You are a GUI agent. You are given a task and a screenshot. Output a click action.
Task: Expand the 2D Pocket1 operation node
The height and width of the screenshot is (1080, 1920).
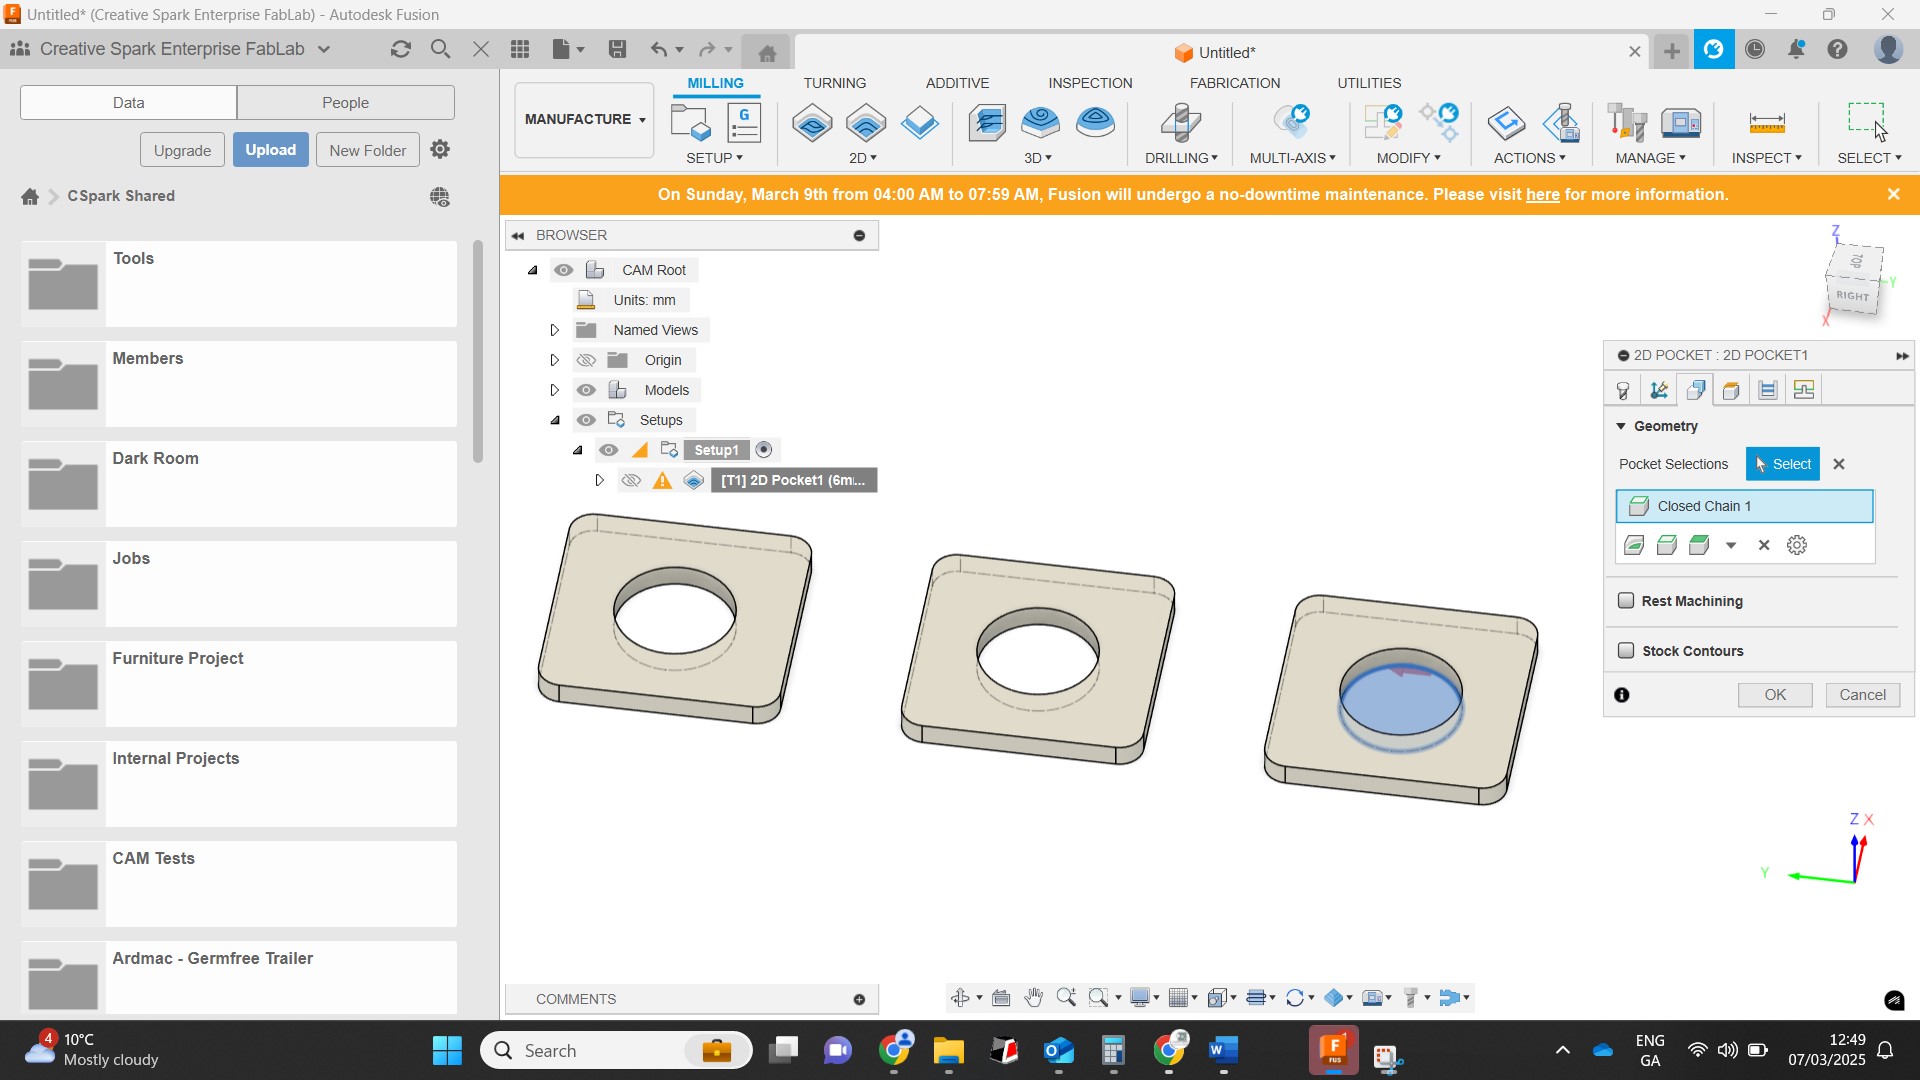coord(599,480)
